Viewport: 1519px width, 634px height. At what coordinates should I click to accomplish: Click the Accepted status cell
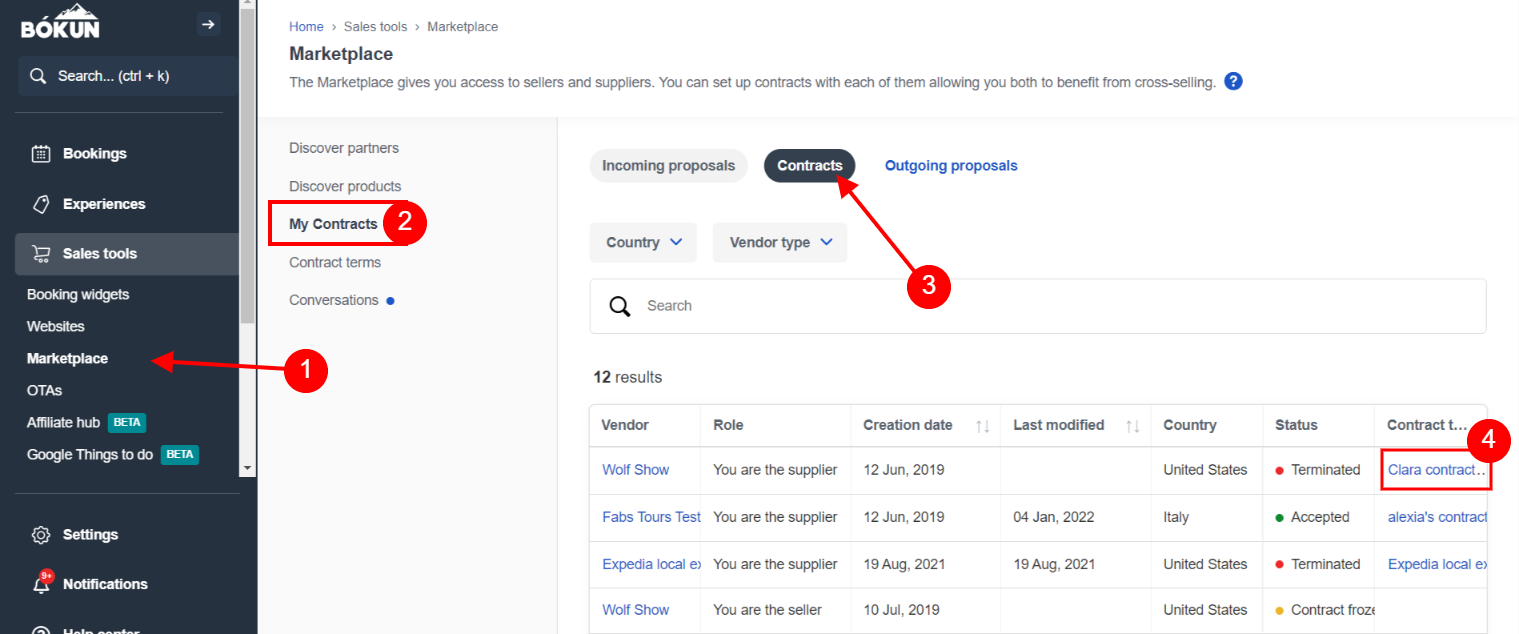click(1319, 517)
